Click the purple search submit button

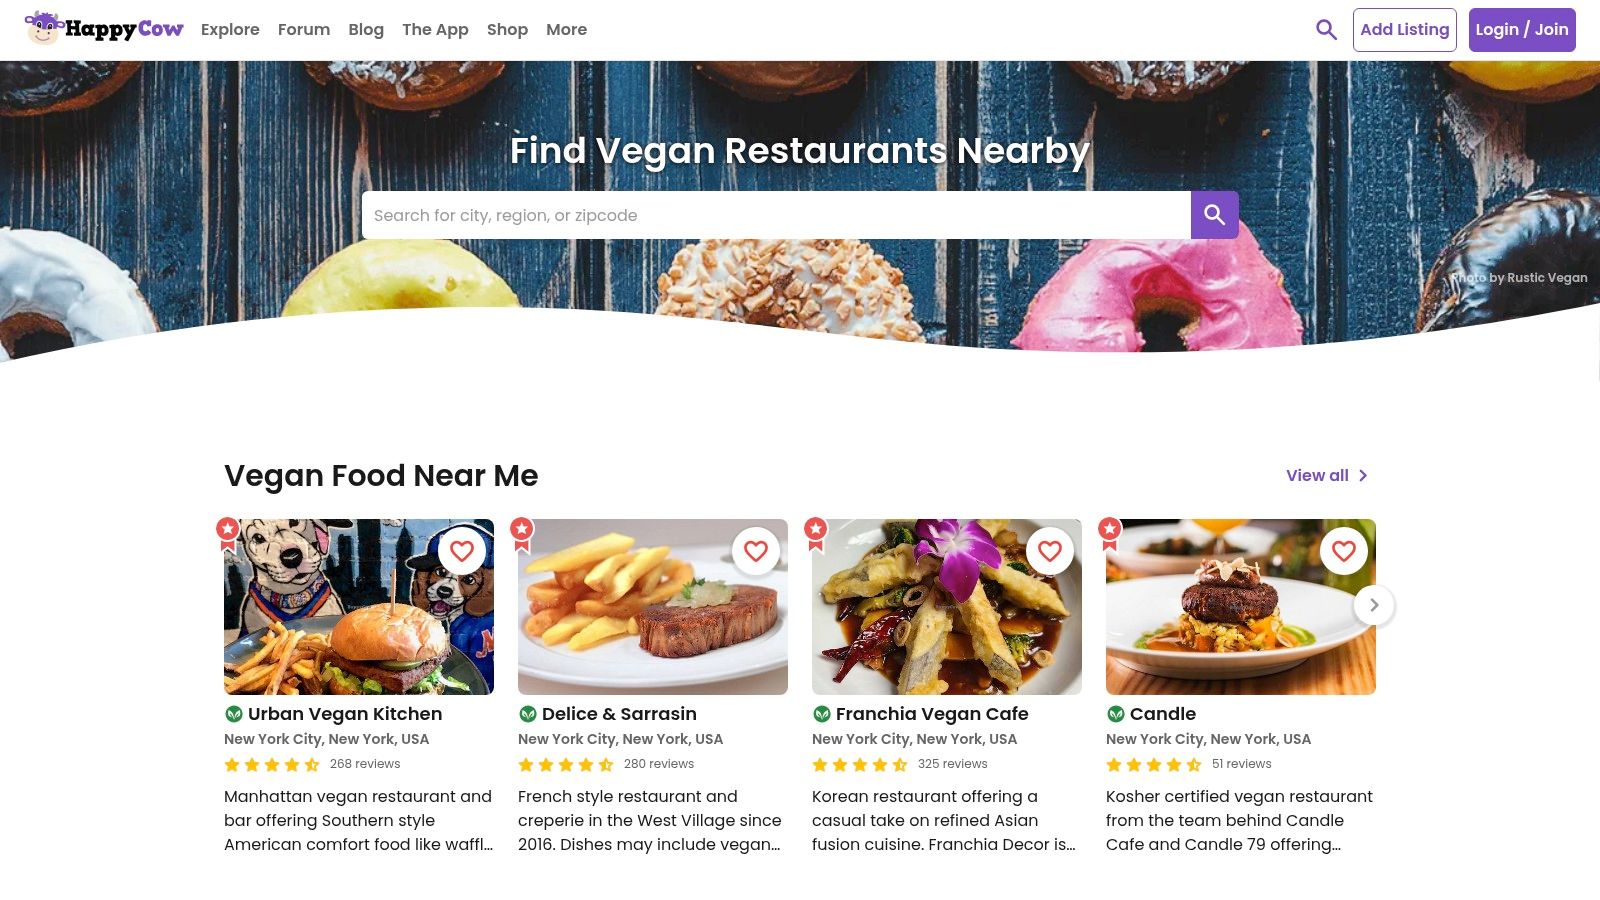tap(1214, 215)
